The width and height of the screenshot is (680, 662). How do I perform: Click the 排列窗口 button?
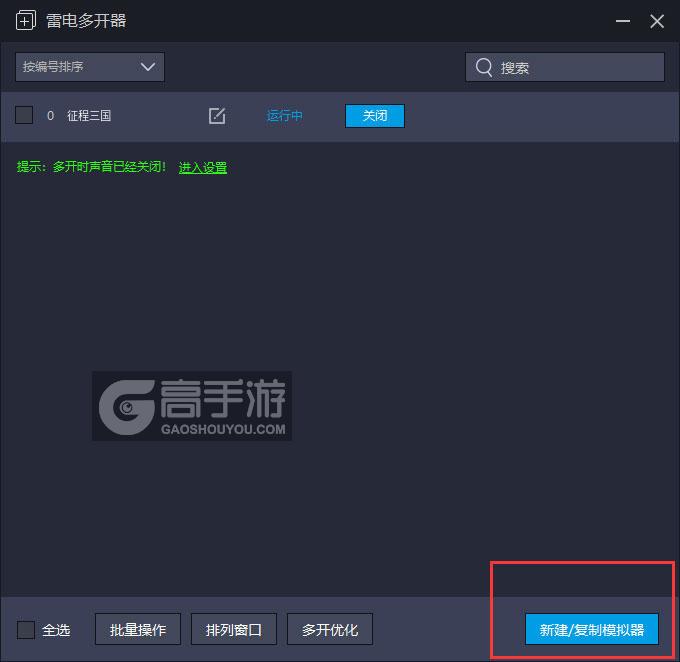click(234, 629)
